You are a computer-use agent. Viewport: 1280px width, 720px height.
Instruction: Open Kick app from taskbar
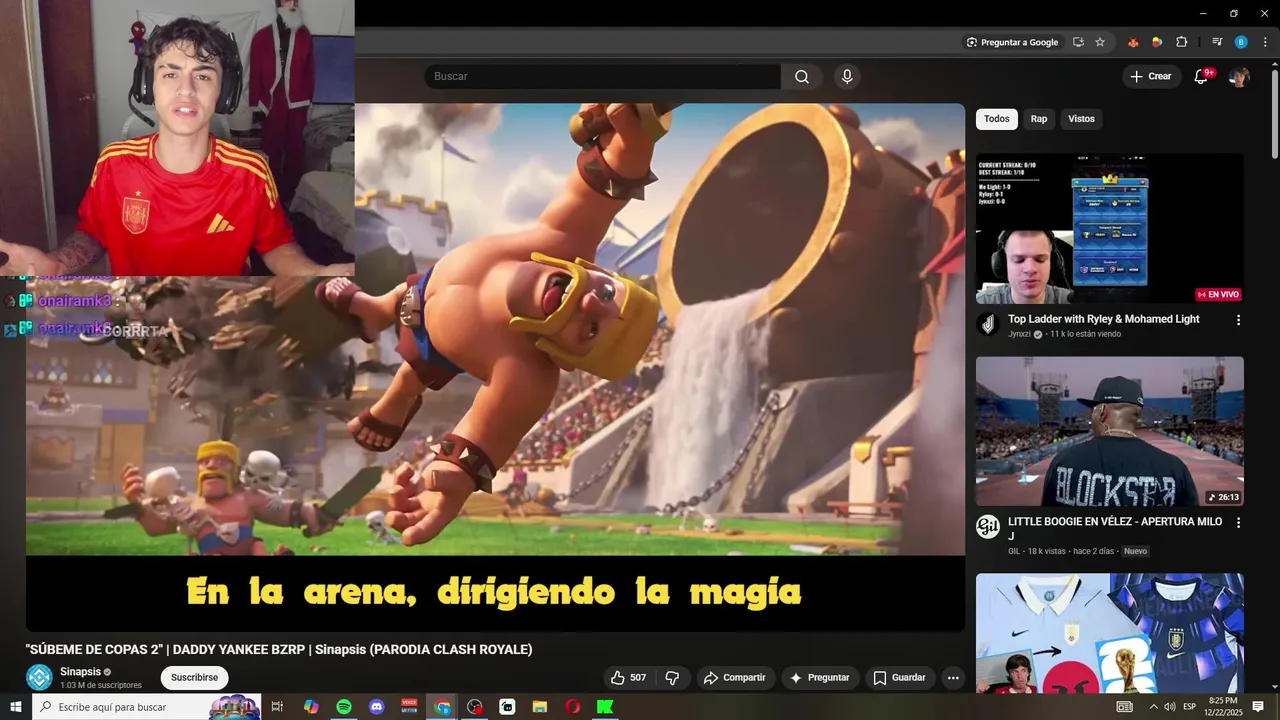(605, 707)
